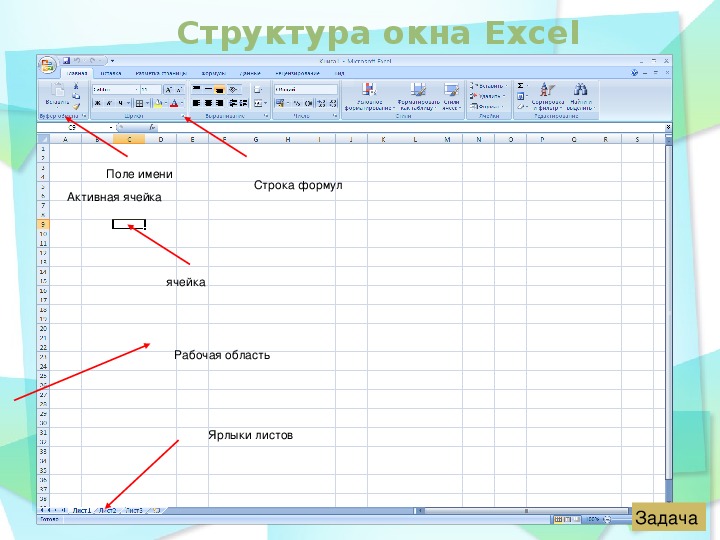
Task: Click the Decrease Font Size button
Action: pos(179,90)
